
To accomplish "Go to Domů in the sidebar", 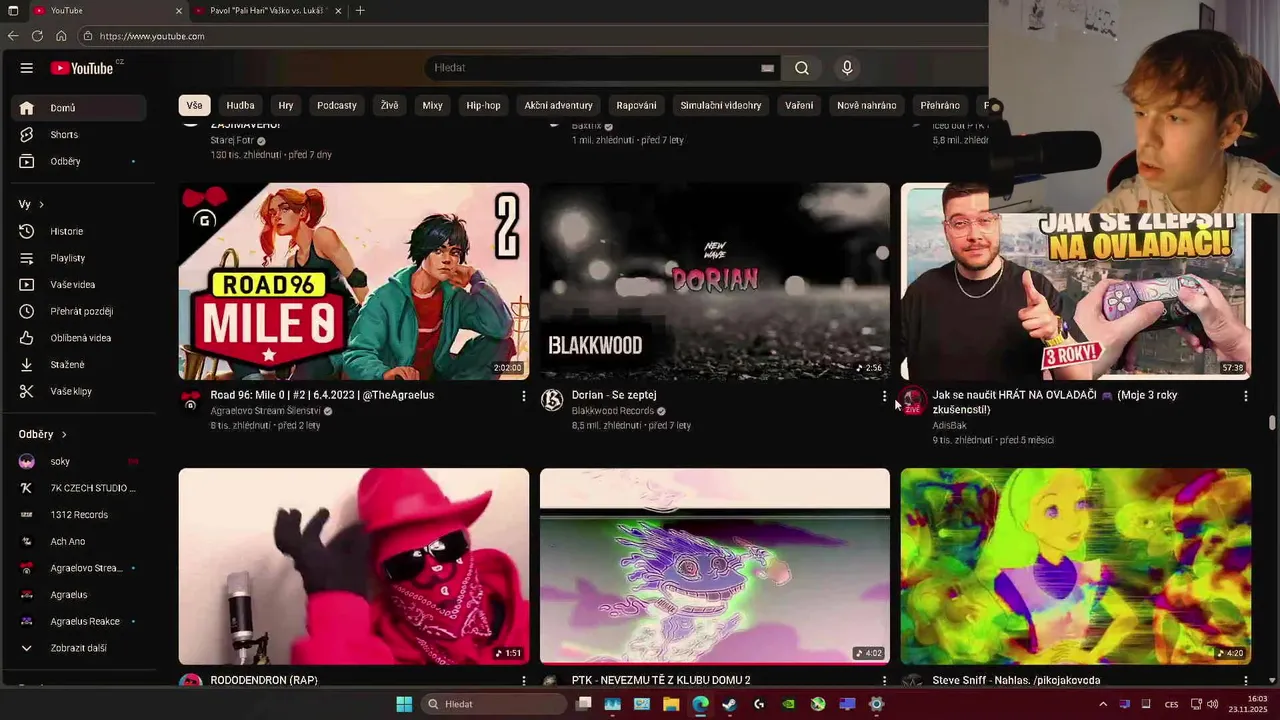I will [79, 108].
